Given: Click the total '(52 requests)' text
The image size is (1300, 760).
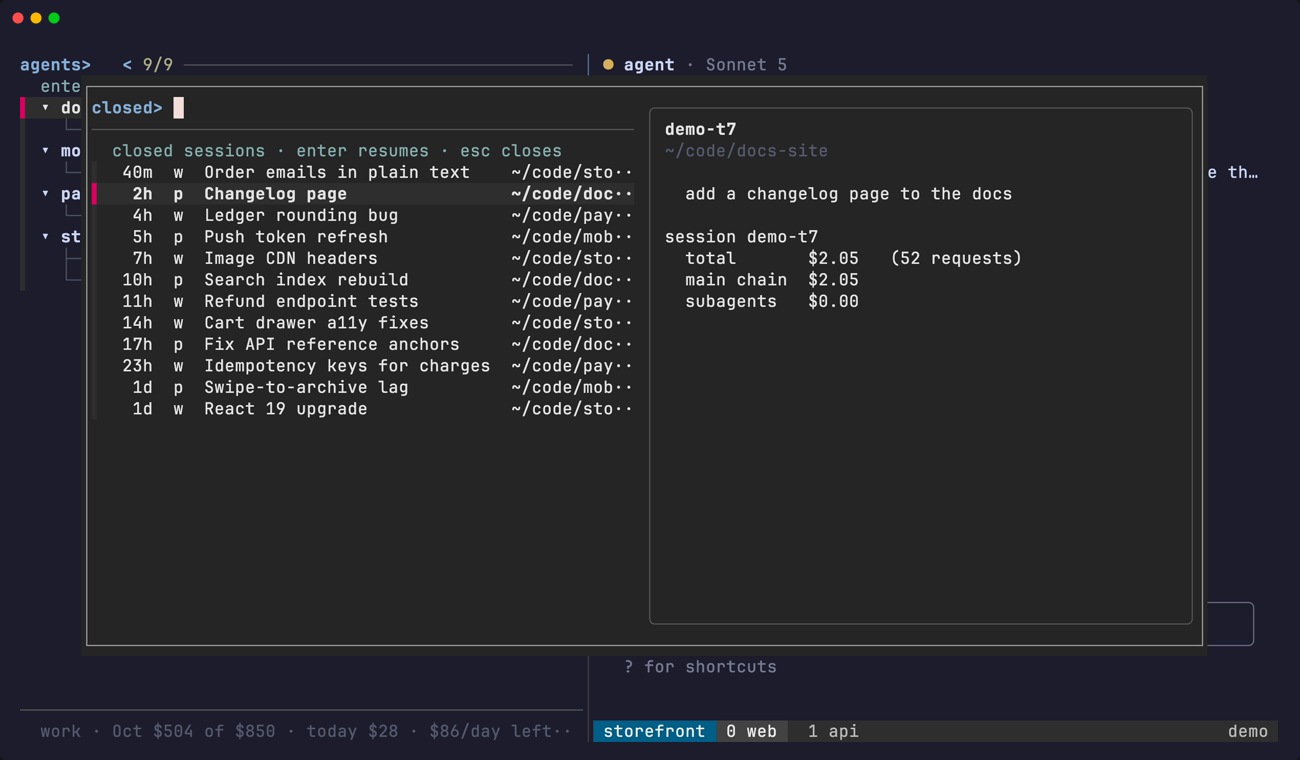Looking at the screenshot, I should click(x=956, y=258).
